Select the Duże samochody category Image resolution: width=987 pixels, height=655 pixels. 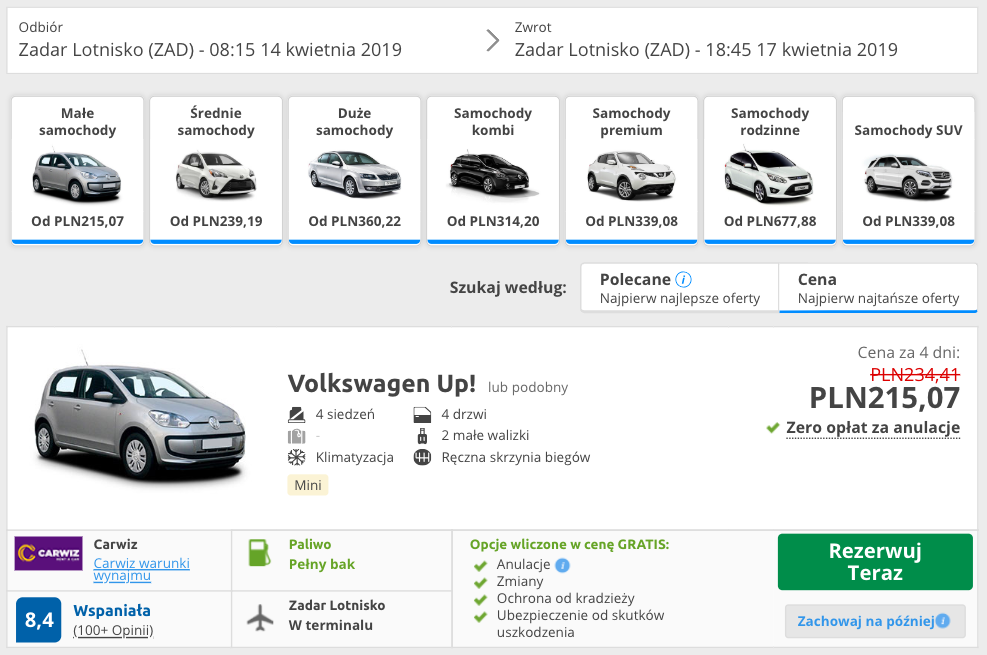(x=354, y=170)
